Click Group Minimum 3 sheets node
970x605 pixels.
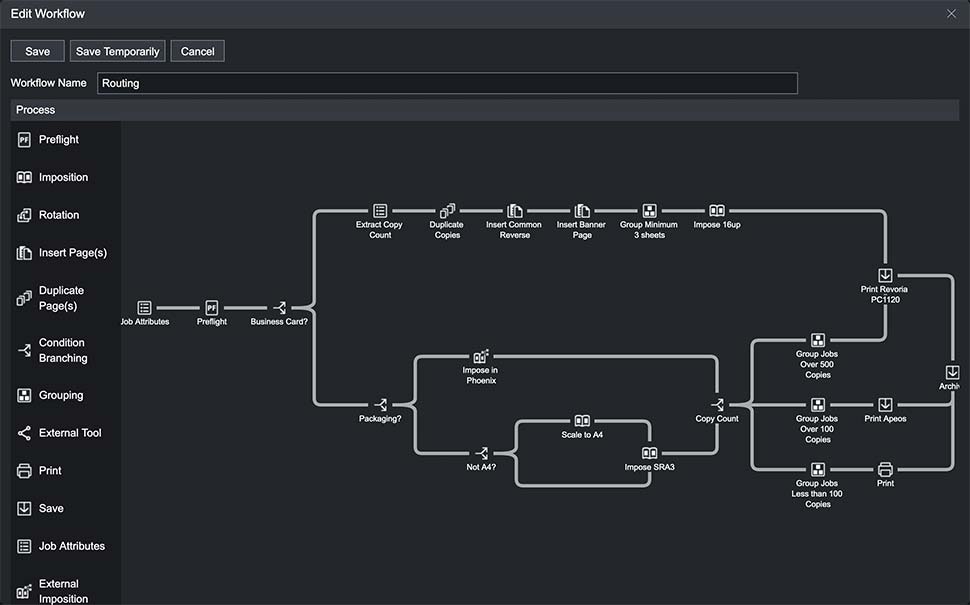650,211
